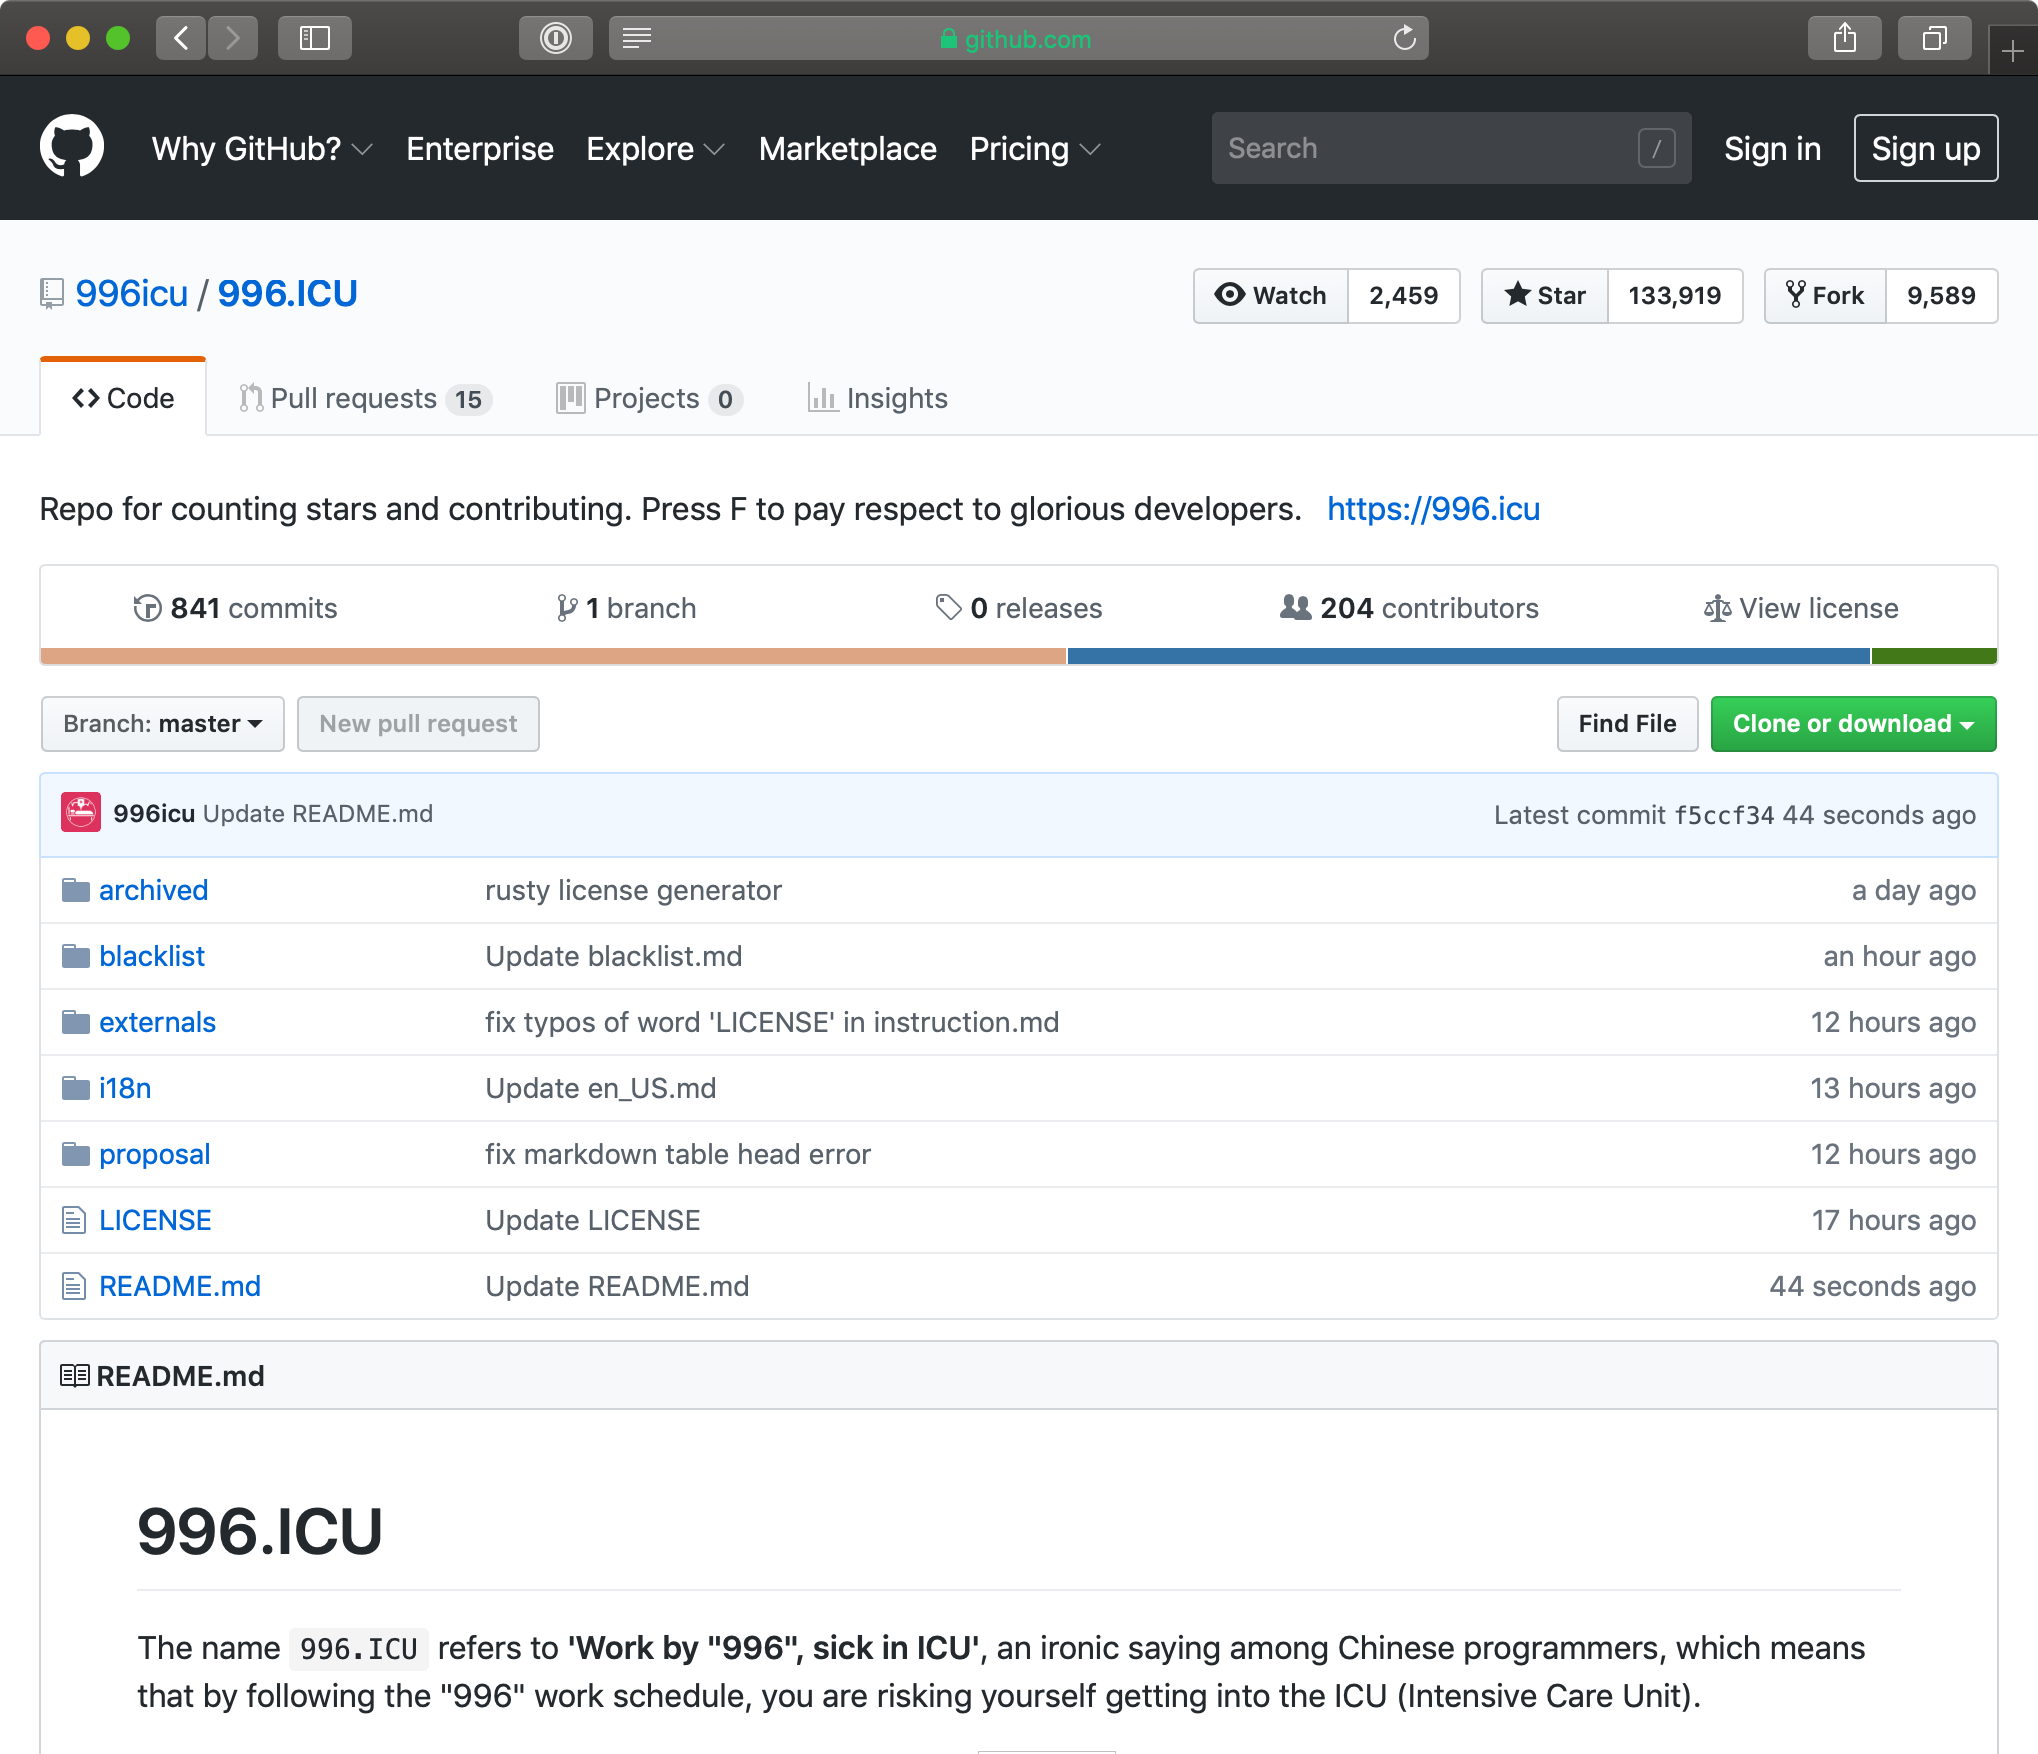Open a new tab with plus icon

(2013, 50)
